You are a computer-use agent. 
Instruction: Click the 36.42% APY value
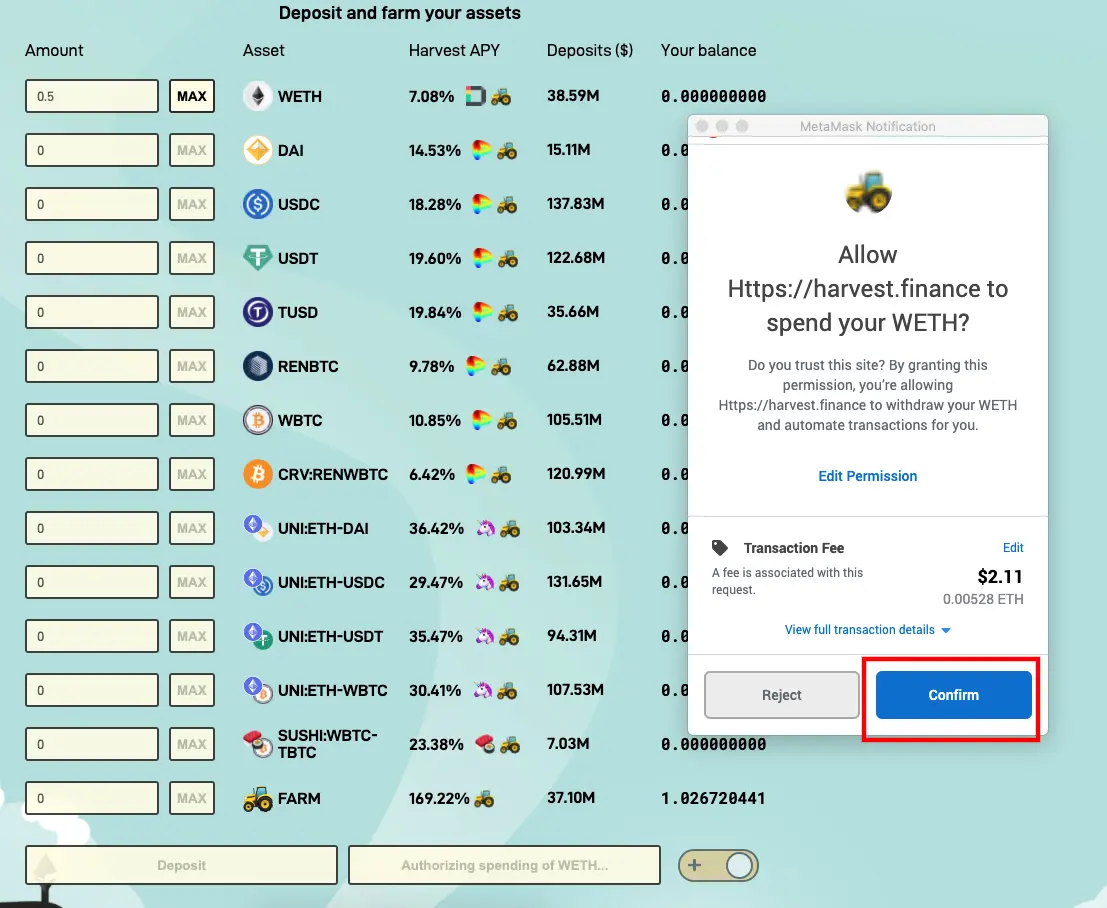436,528
